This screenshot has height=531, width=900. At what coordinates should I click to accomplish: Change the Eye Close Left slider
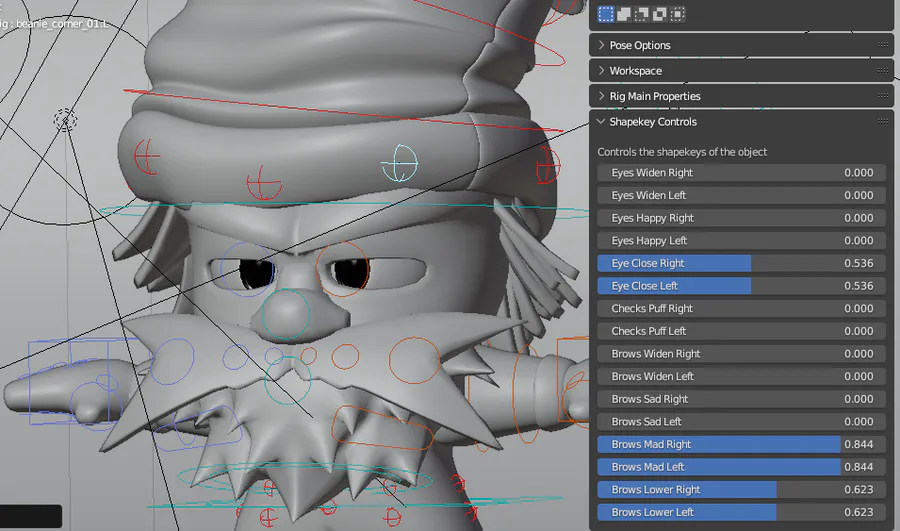click(742, 286)
